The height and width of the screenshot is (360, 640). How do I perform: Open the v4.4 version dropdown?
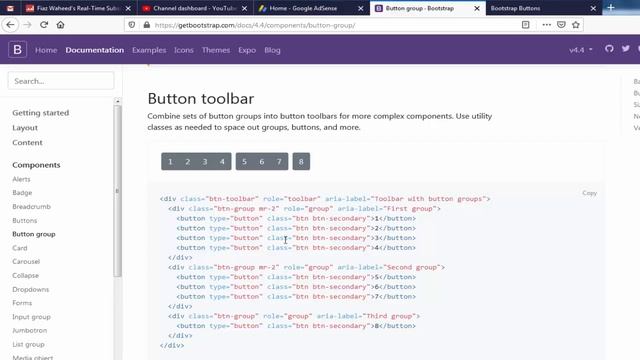[580, 50]
